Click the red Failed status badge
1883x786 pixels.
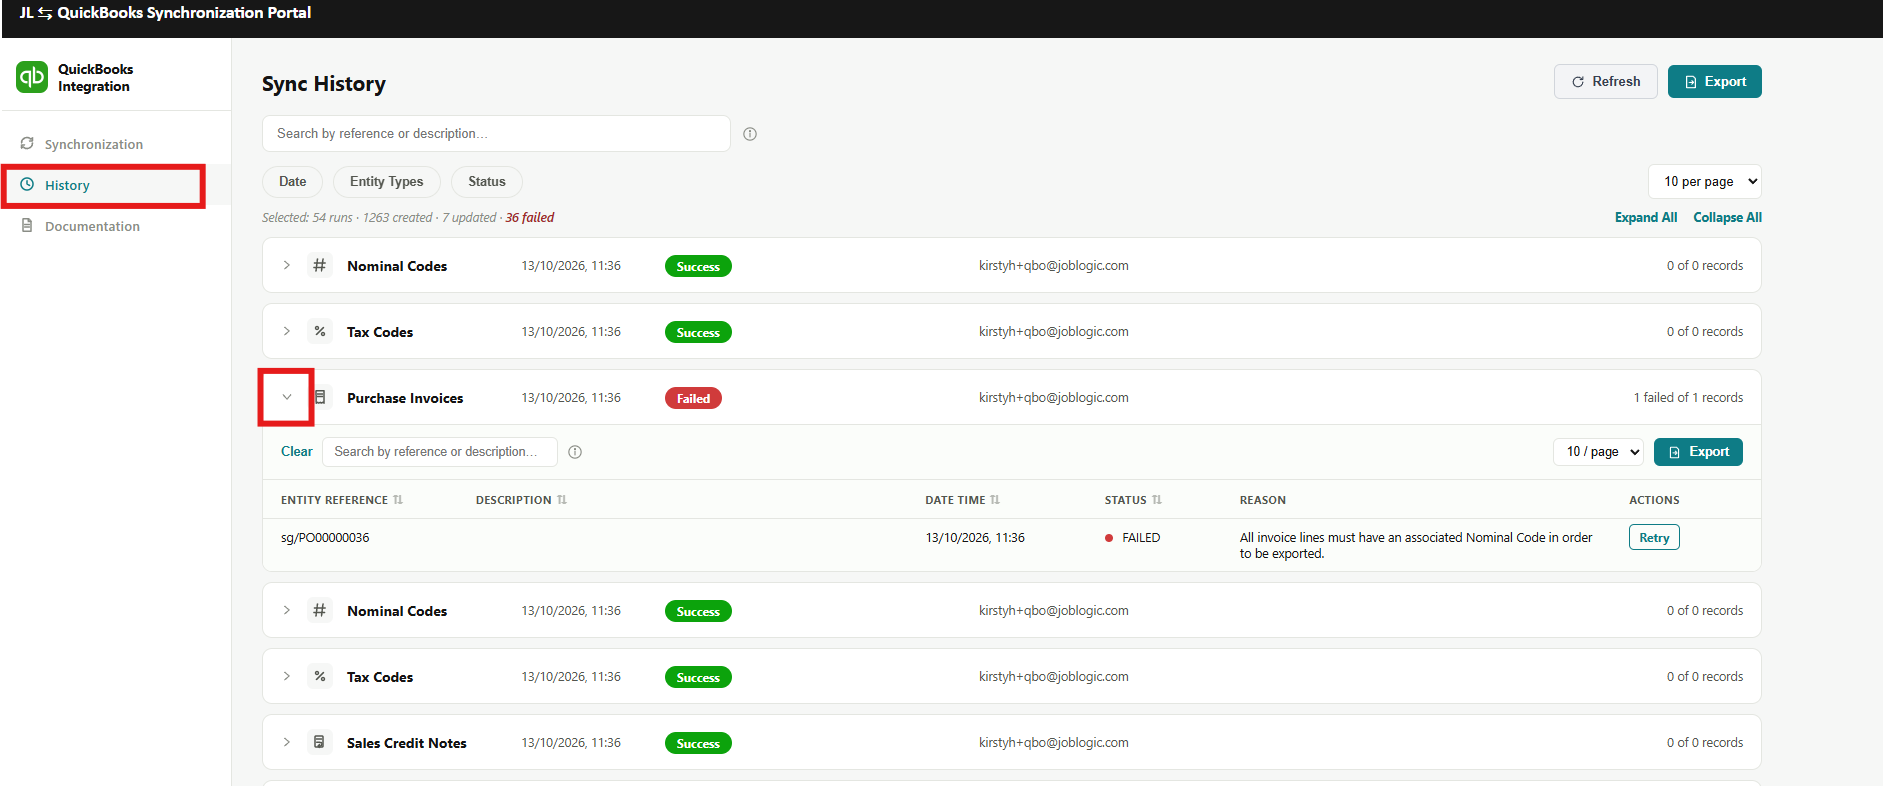693,398
